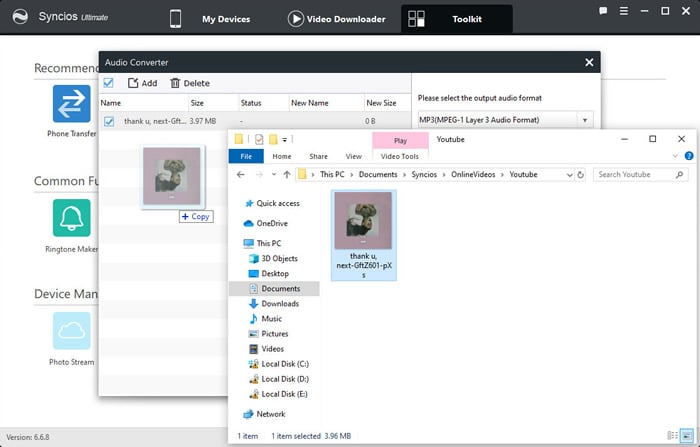The width and height of the screenshot is (700, 447).
Task: Toggle the select-all checkbox in Audio Converter
Action: pos(108,83)
